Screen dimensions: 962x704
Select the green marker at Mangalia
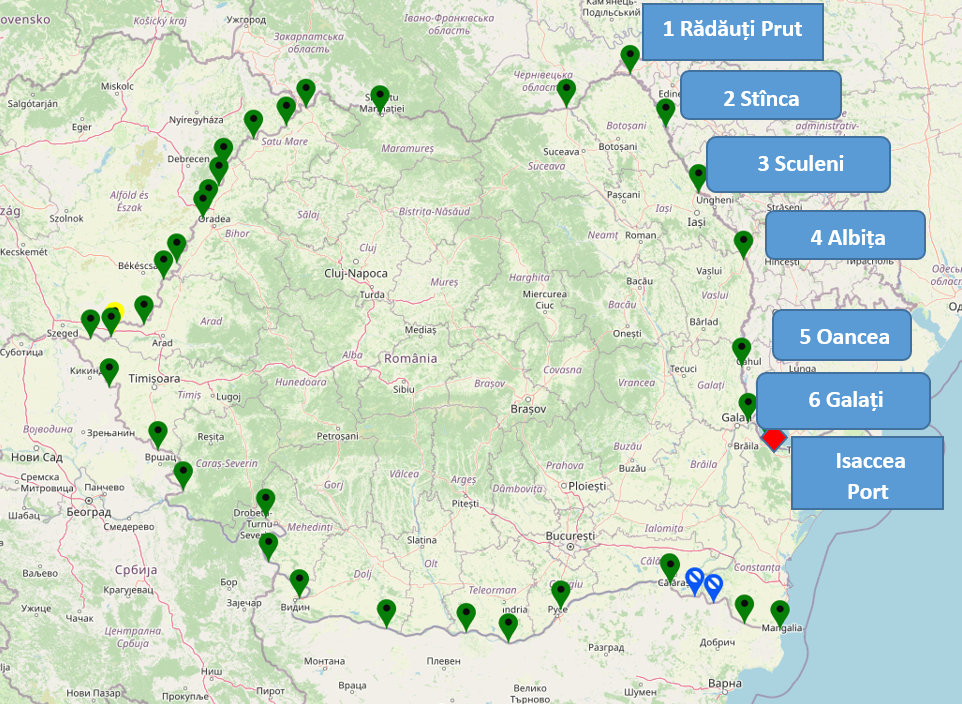pyautogui.click(x=780, y=612)
